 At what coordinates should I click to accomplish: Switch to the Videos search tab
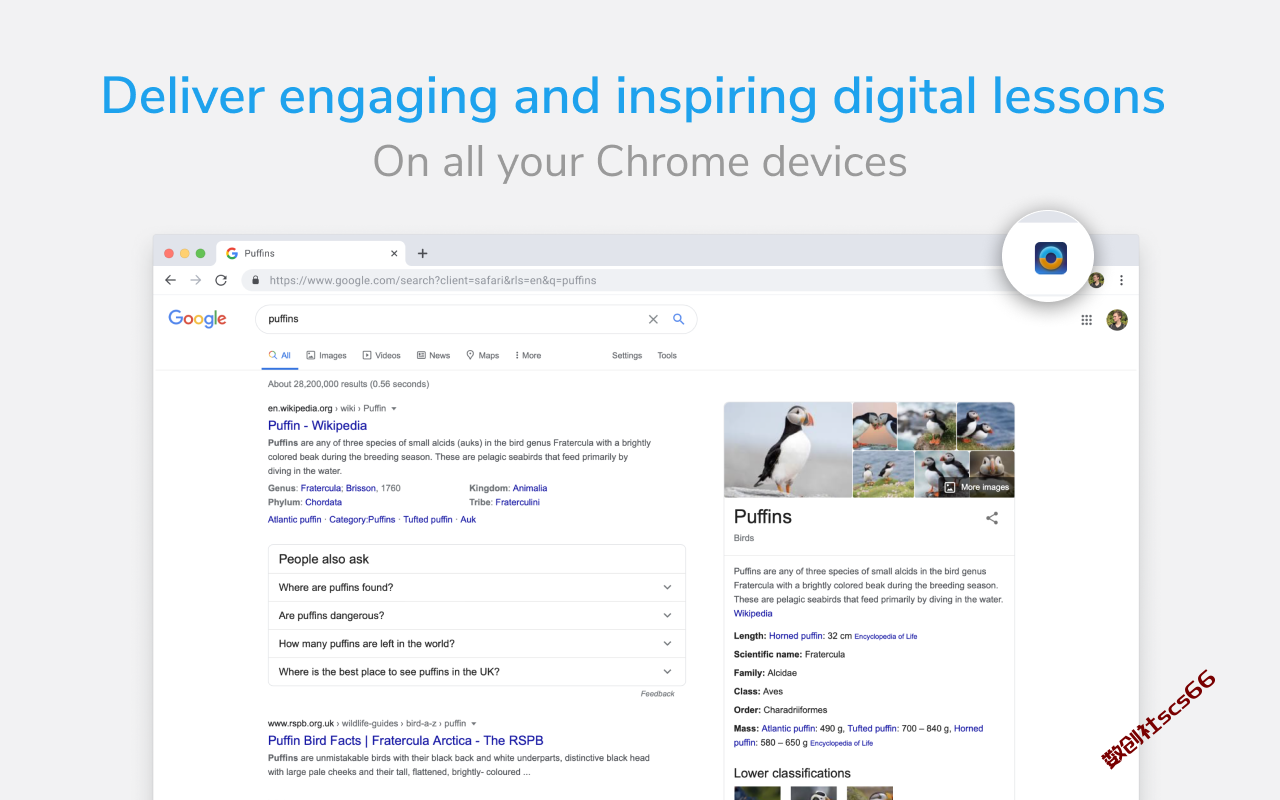tap(381, 355)
